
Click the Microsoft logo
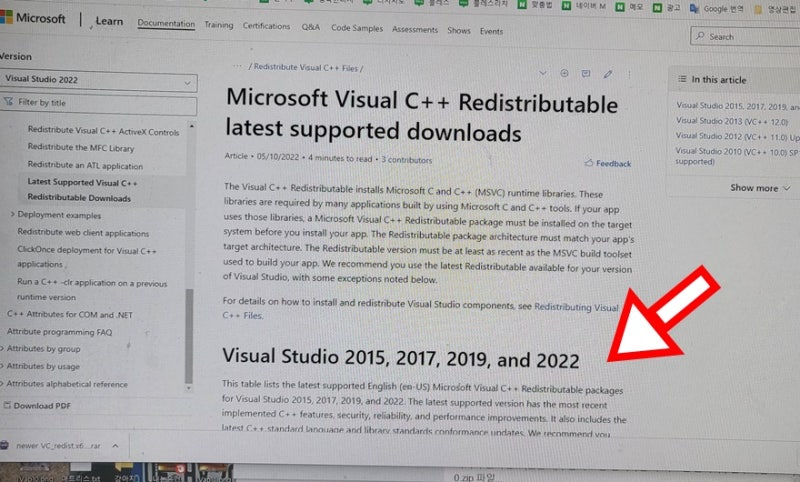coord(33,18)
